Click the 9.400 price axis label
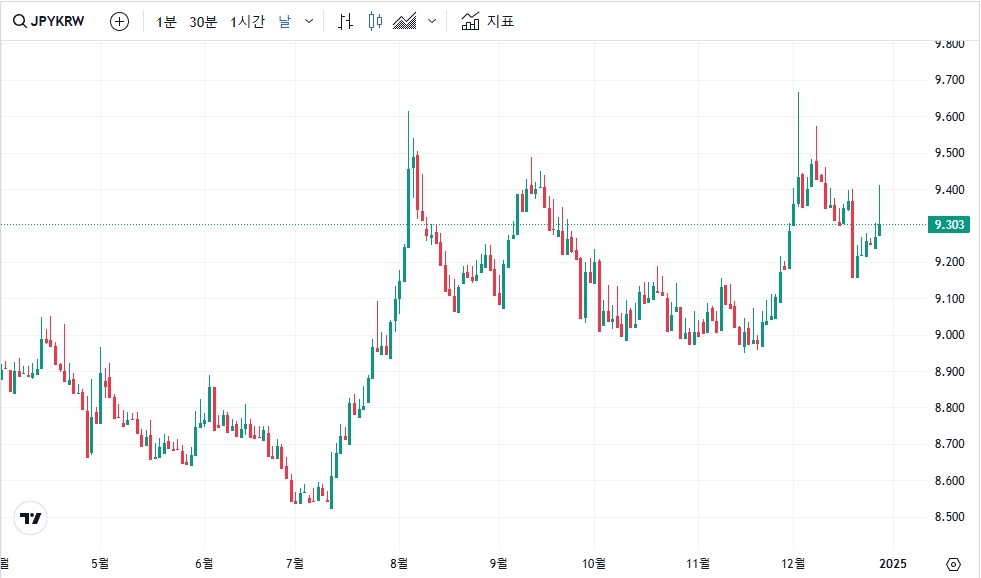This screenshot has width=981, height=578. (x=950, y=190)
